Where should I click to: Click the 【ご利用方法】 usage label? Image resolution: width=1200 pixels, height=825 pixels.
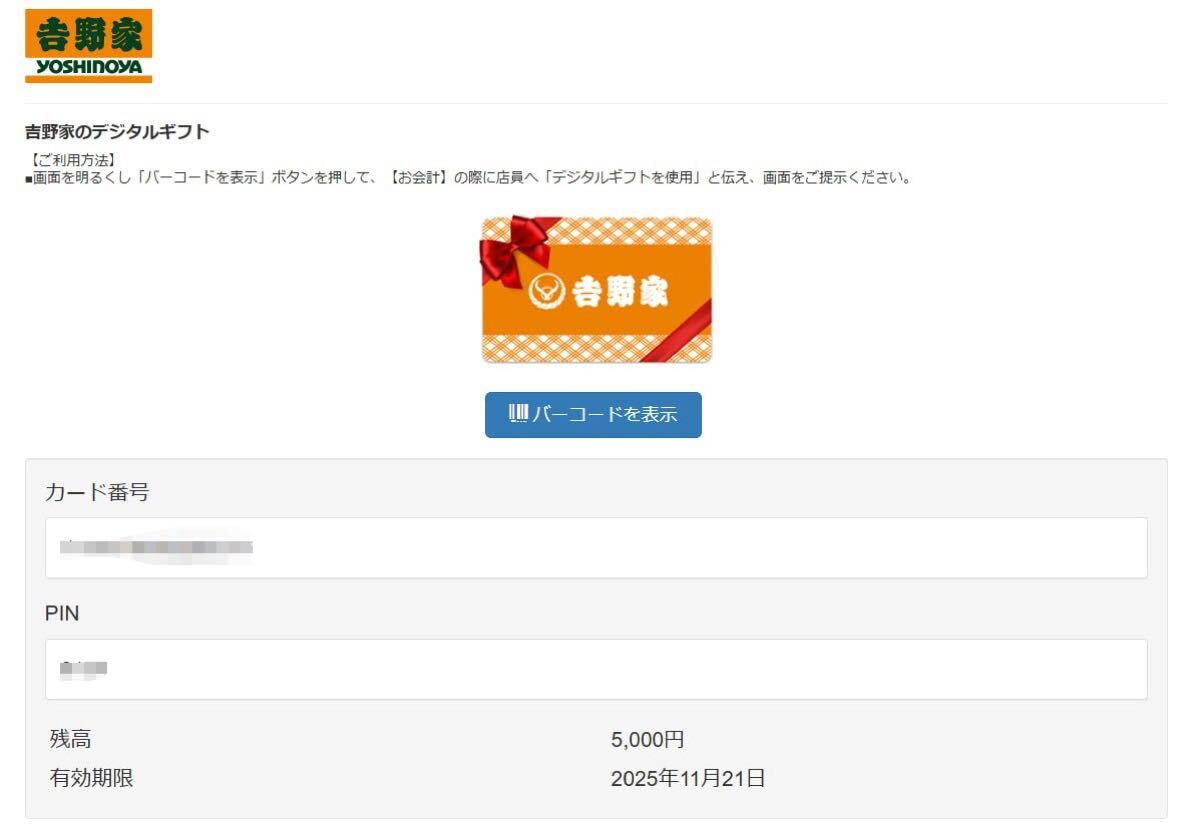pos(73,160)
